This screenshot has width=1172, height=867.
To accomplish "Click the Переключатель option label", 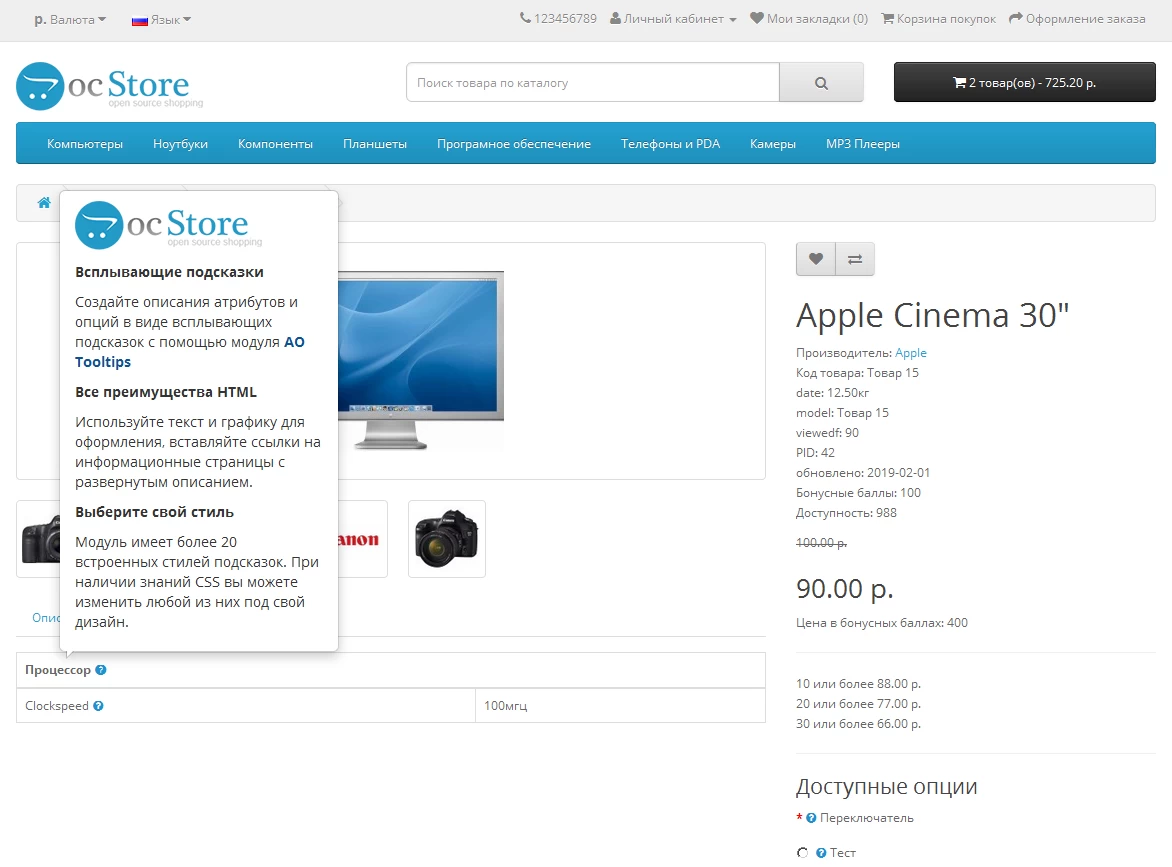I will point(866,818).
